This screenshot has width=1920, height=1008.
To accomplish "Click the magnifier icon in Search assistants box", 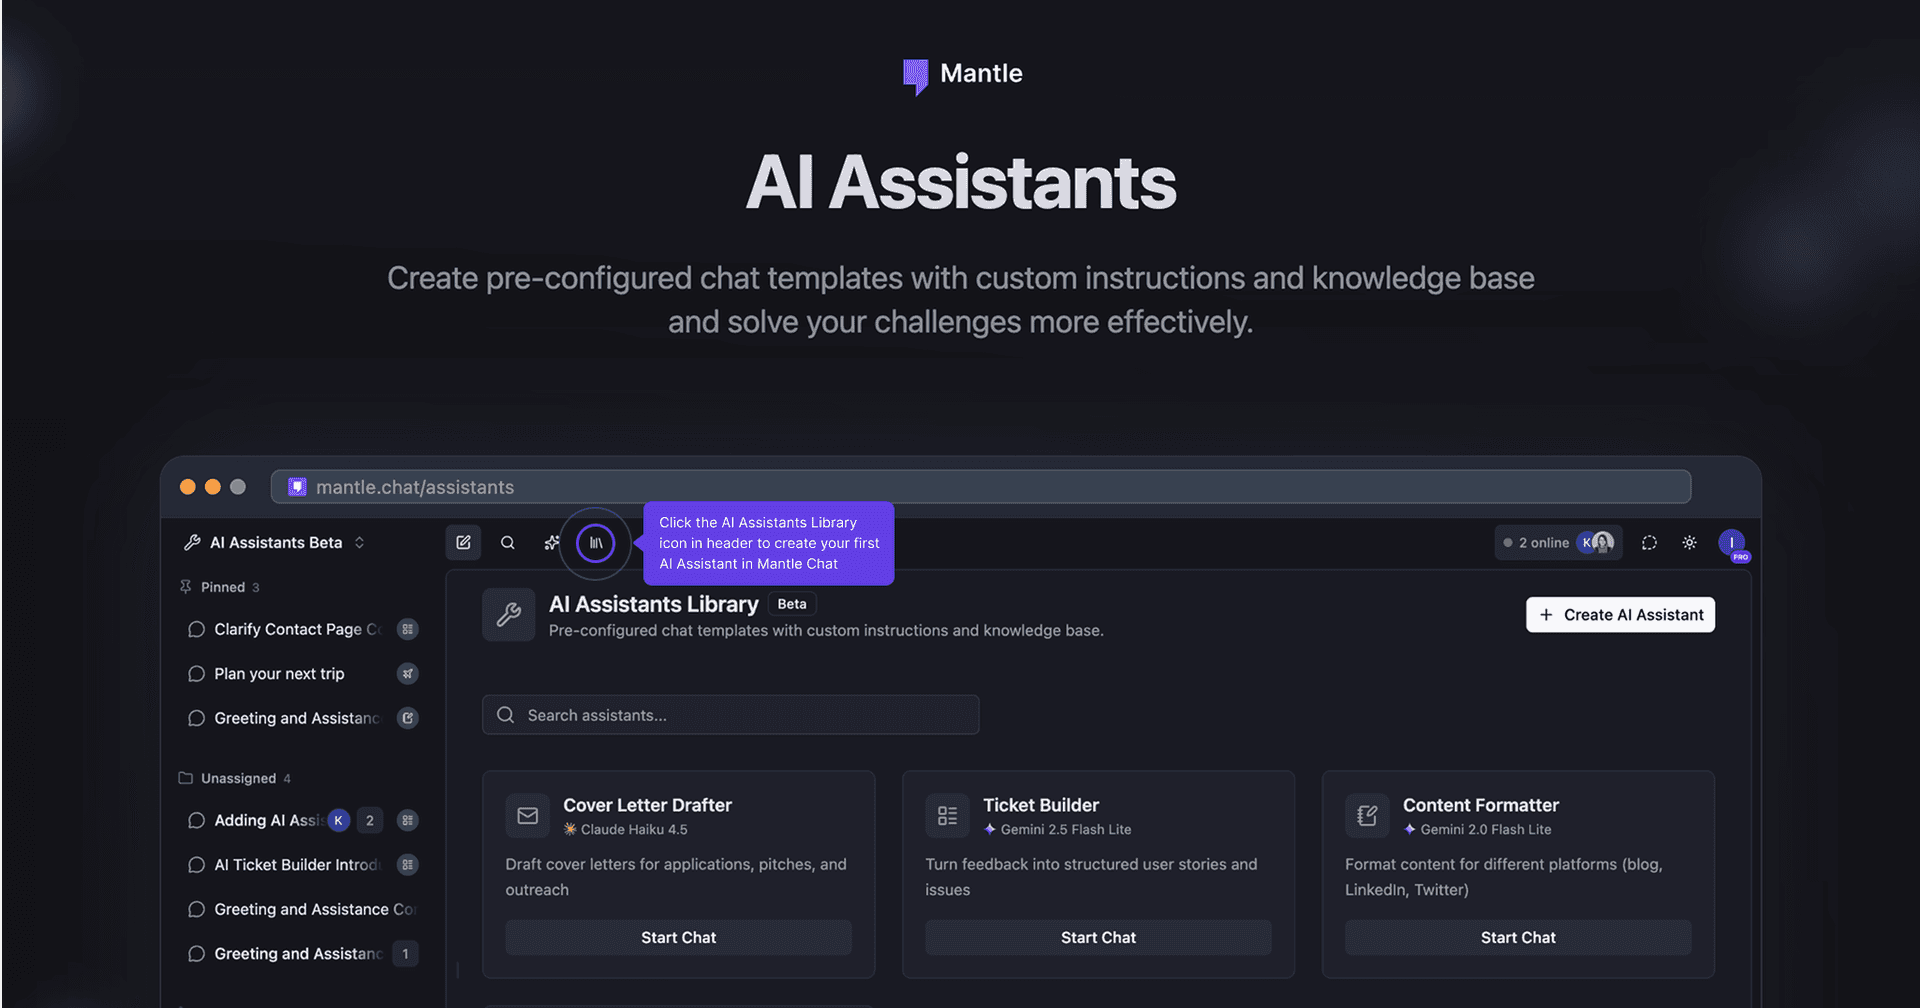I will click(506, 715).
